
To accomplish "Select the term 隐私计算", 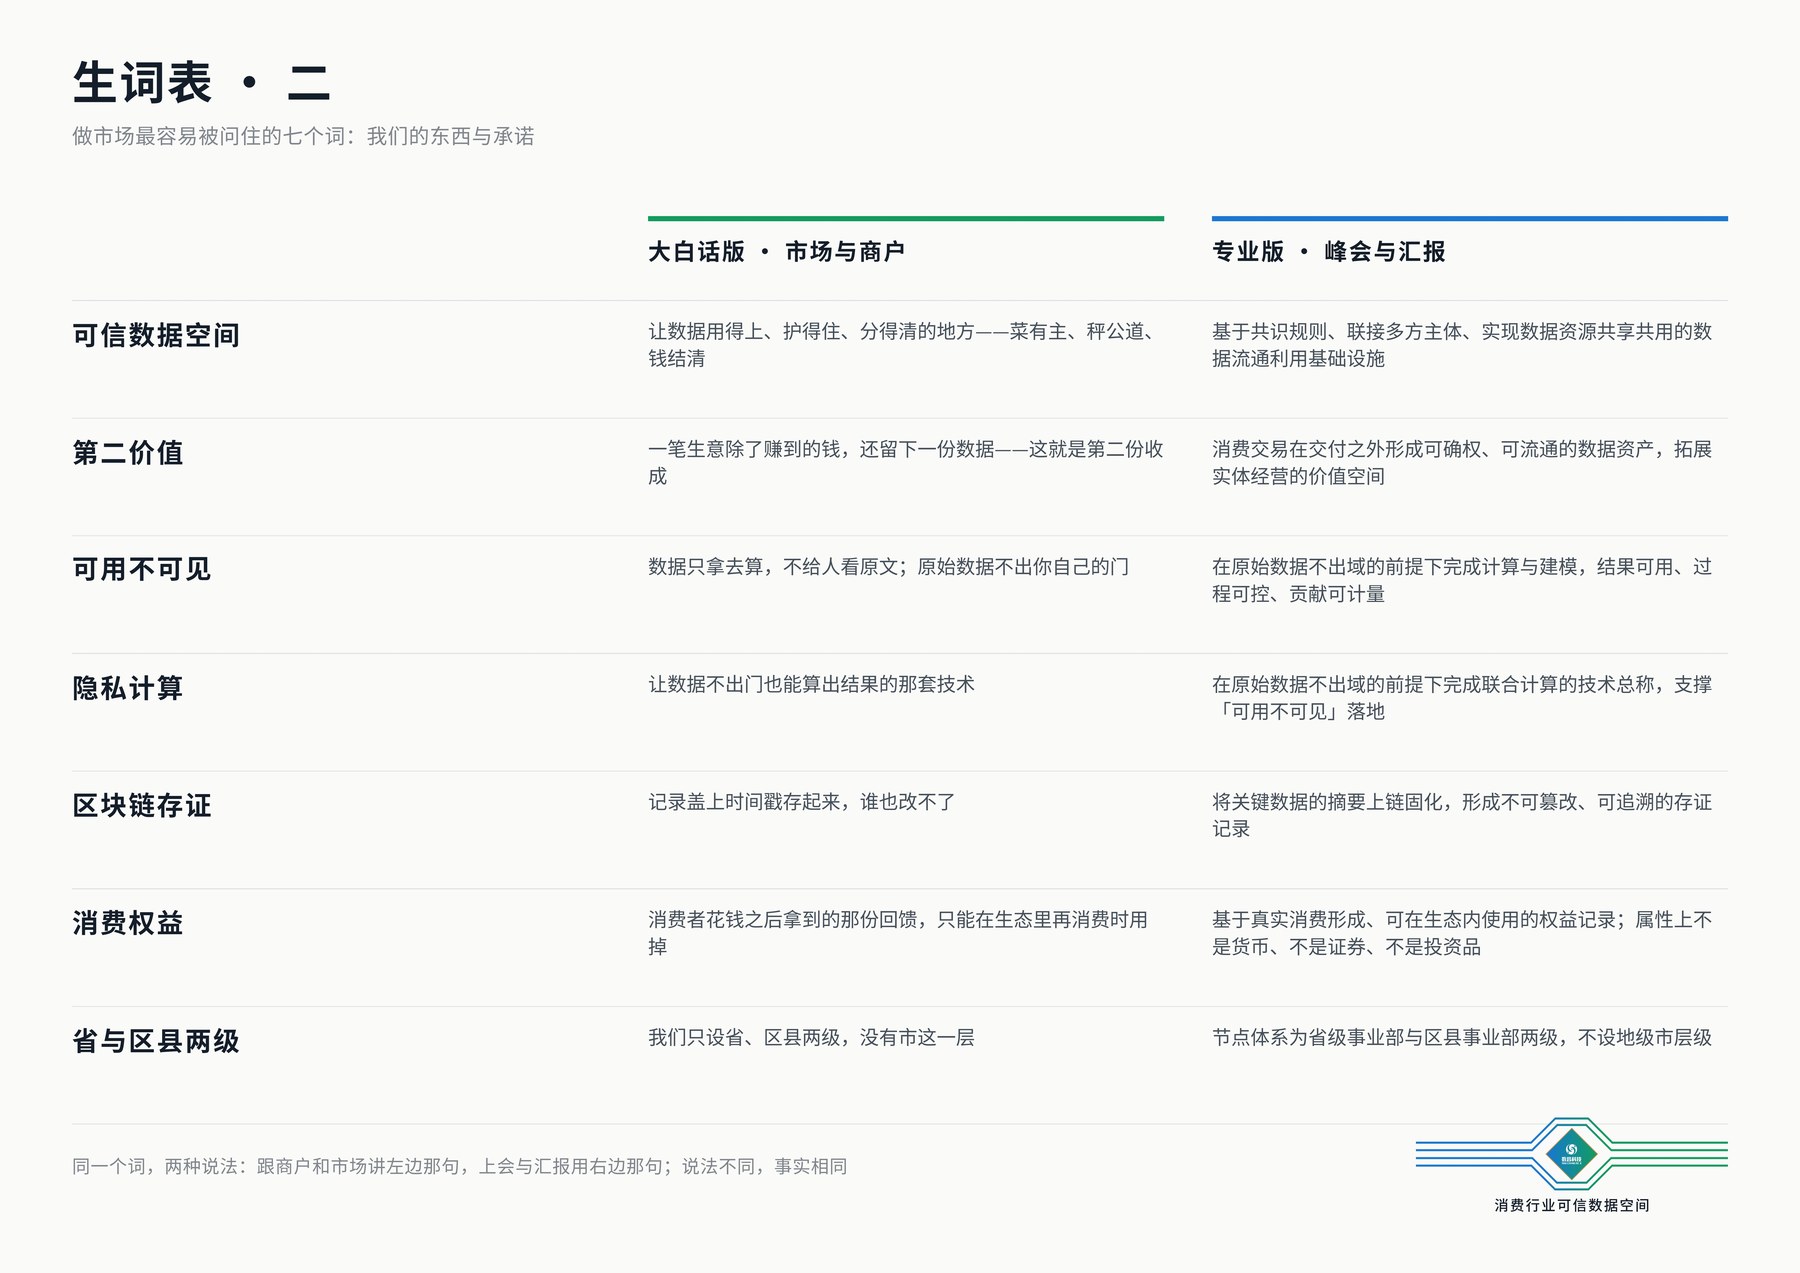I will (x=128, y=688).
